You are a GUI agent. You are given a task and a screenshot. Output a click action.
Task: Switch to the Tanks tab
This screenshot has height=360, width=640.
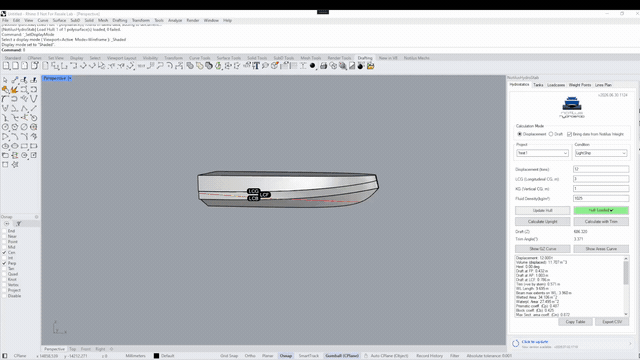tap(538, 85)
